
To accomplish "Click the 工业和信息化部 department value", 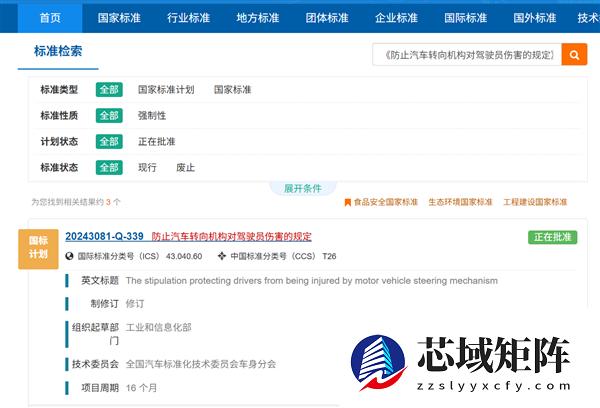I will click(158, 327).
